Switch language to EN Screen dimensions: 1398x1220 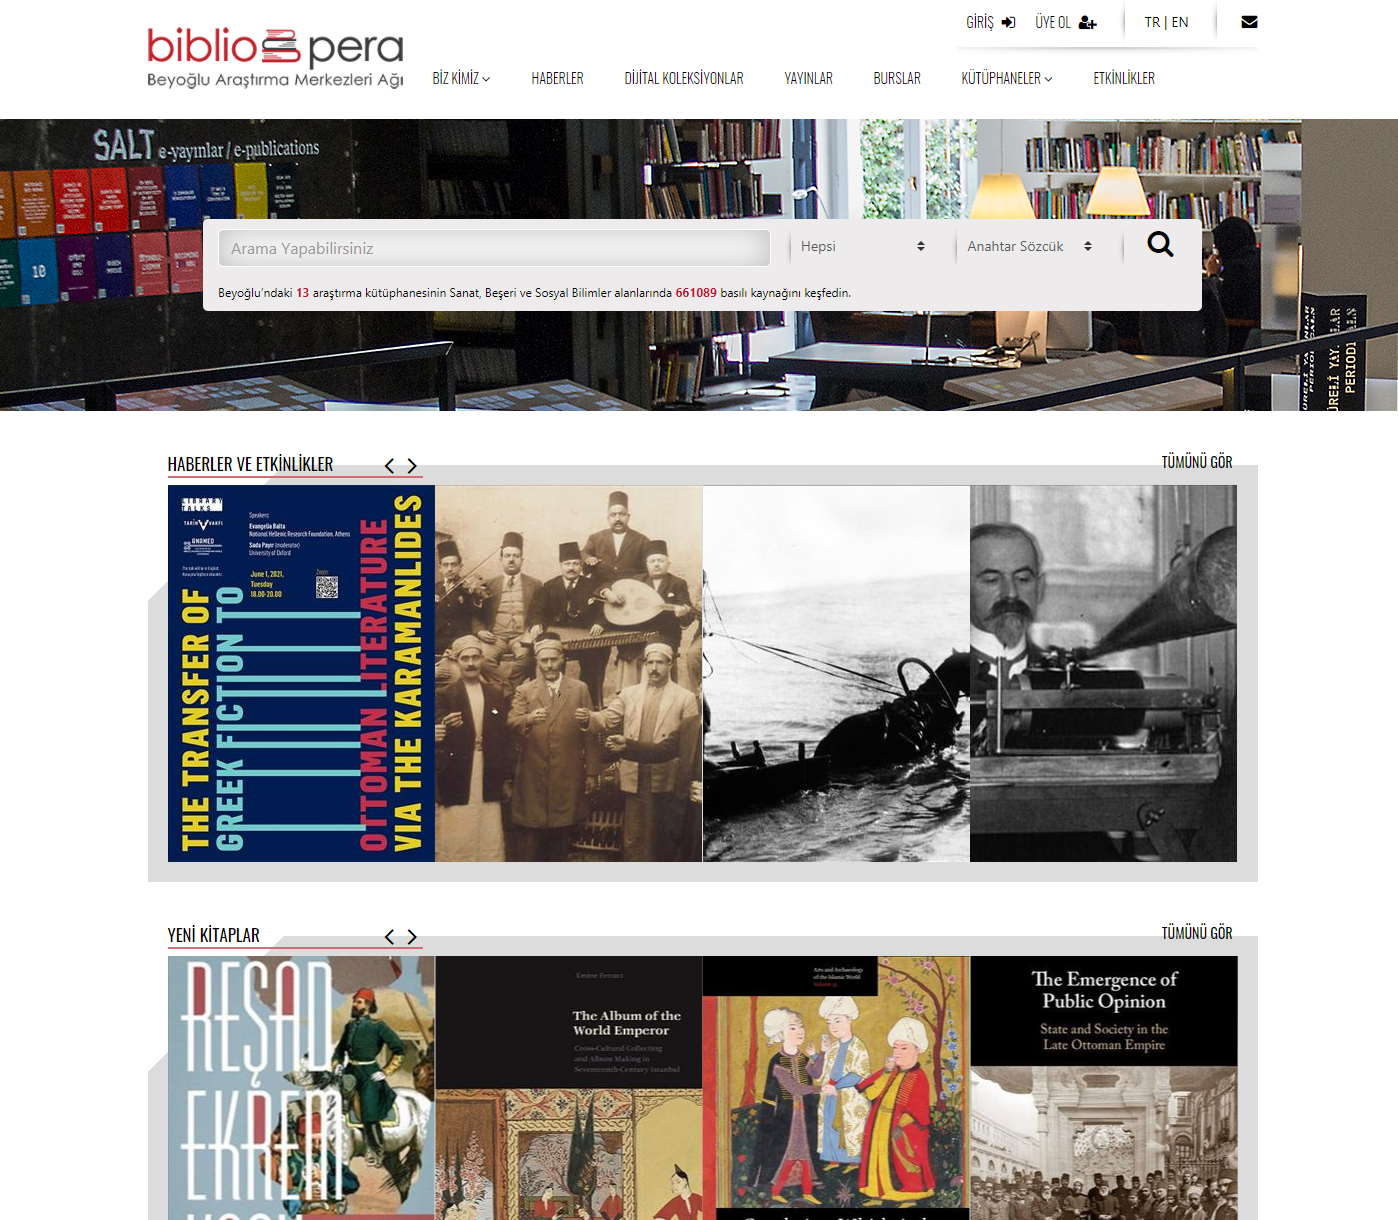pos(1180,22)
